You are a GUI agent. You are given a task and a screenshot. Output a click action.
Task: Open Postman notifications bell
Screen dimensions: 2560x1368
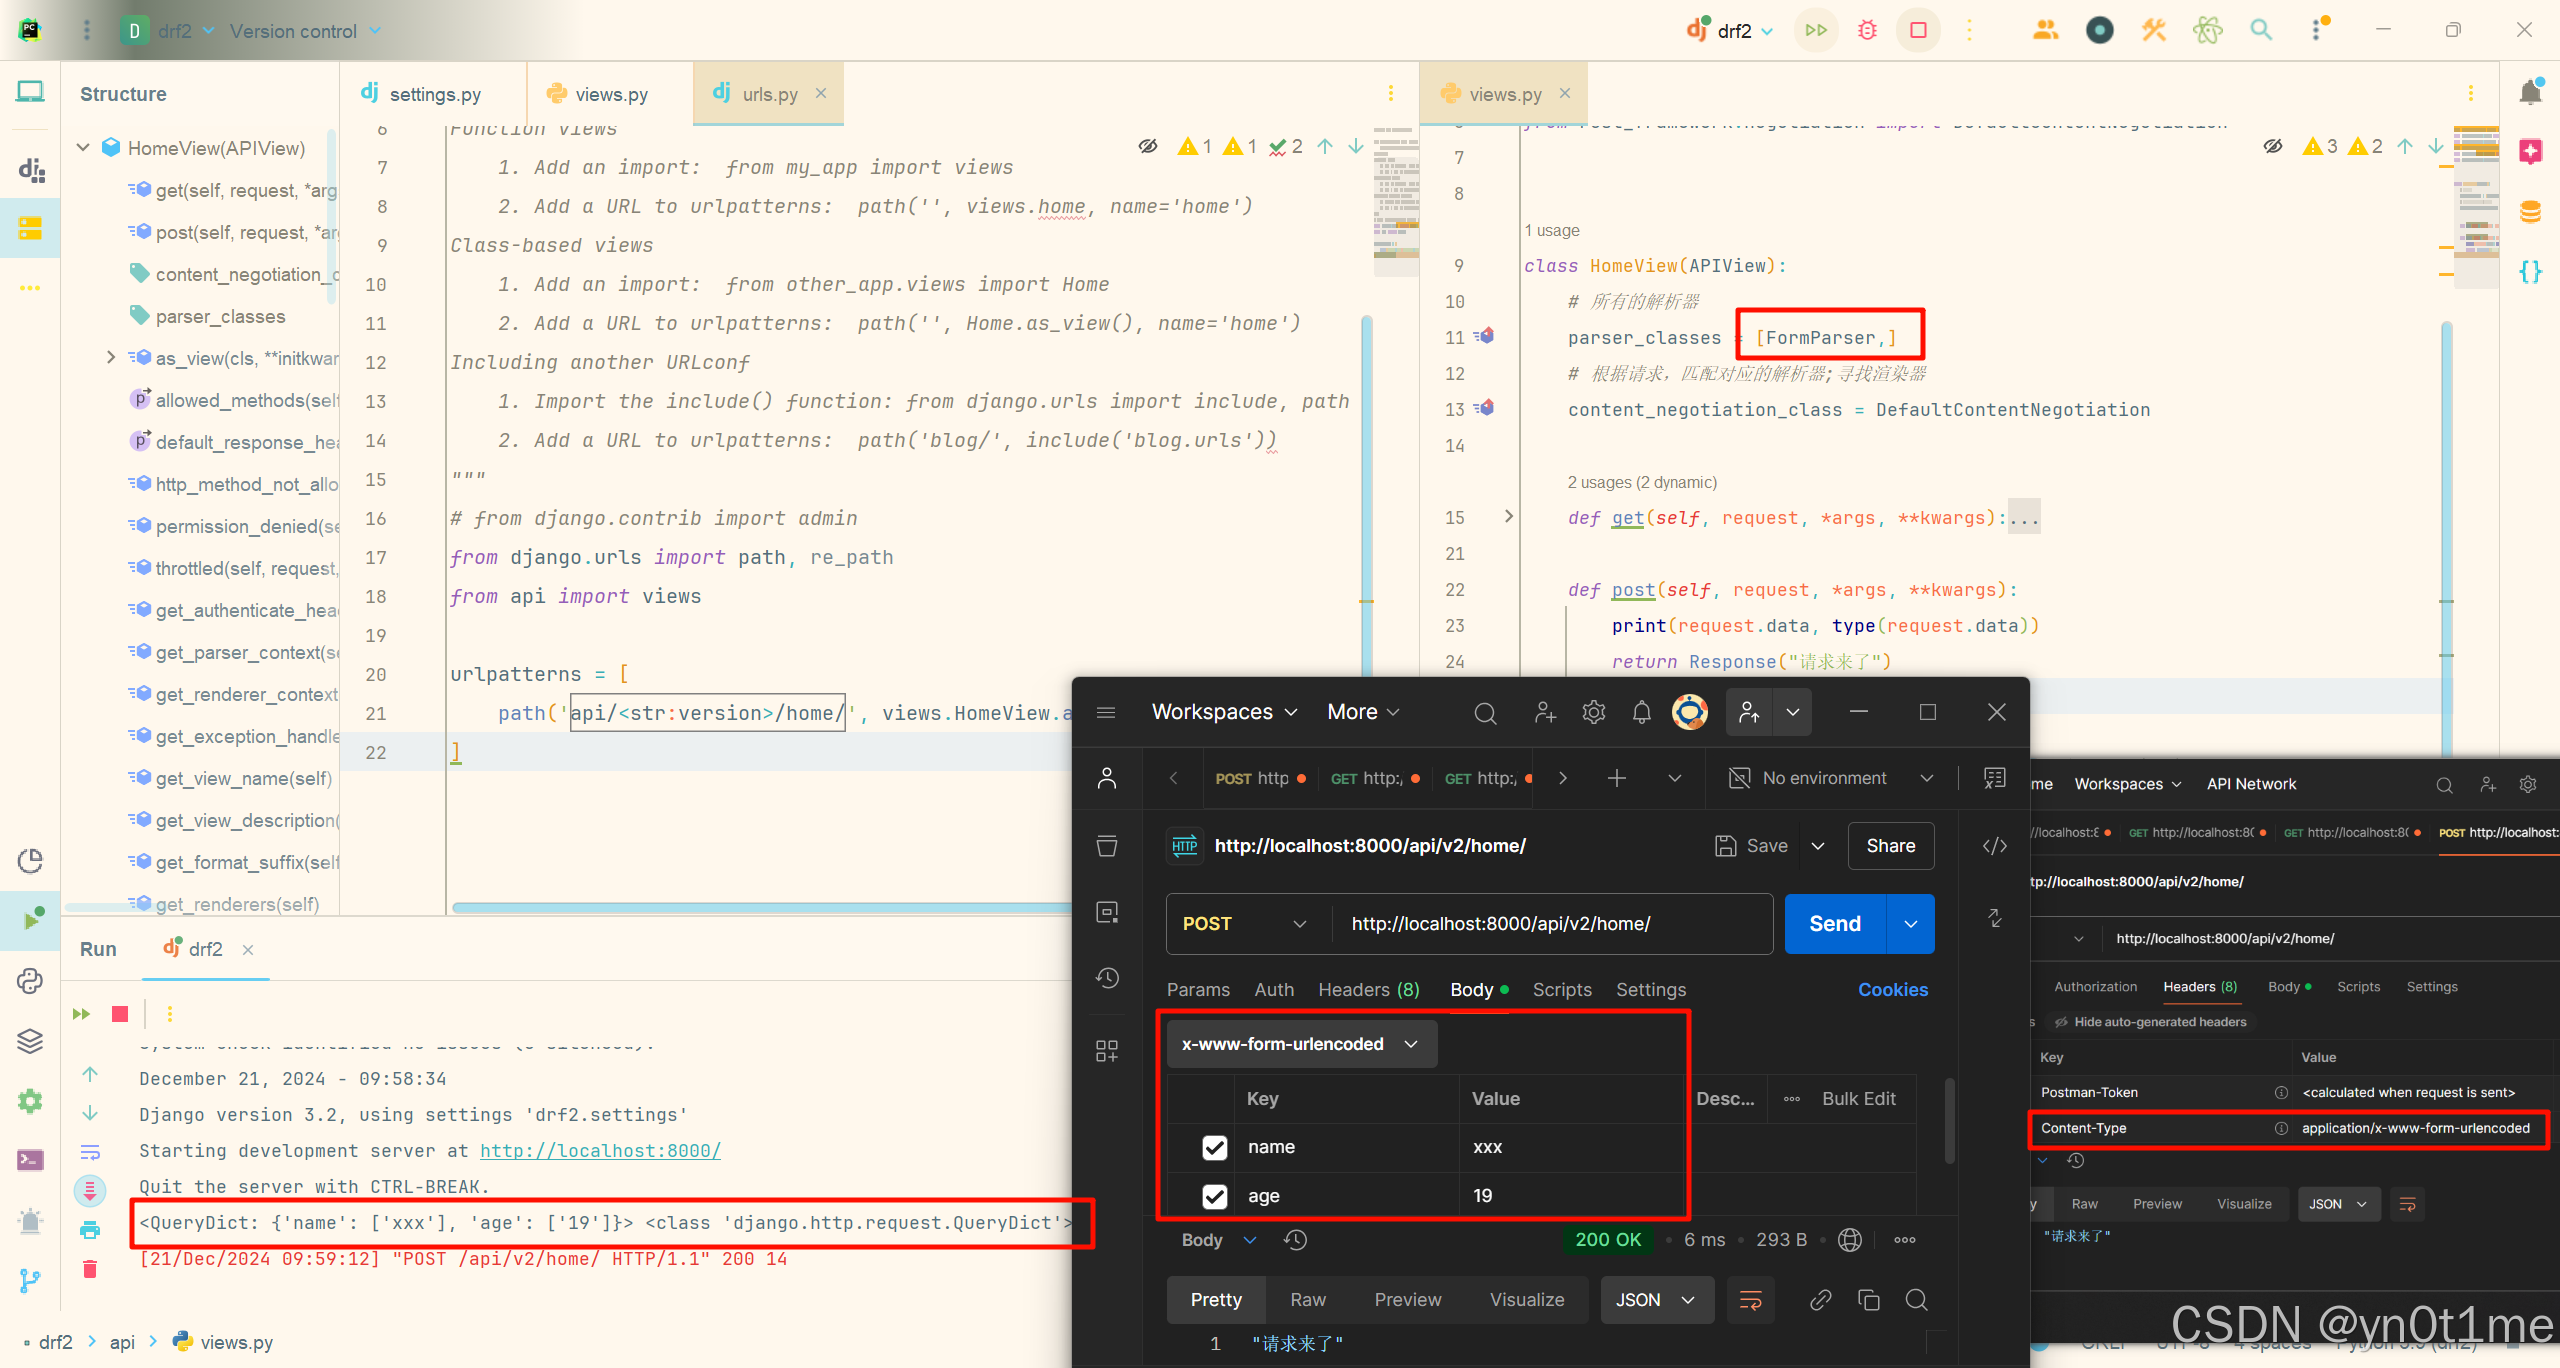pyautogui.click(x=1641, y=712)
